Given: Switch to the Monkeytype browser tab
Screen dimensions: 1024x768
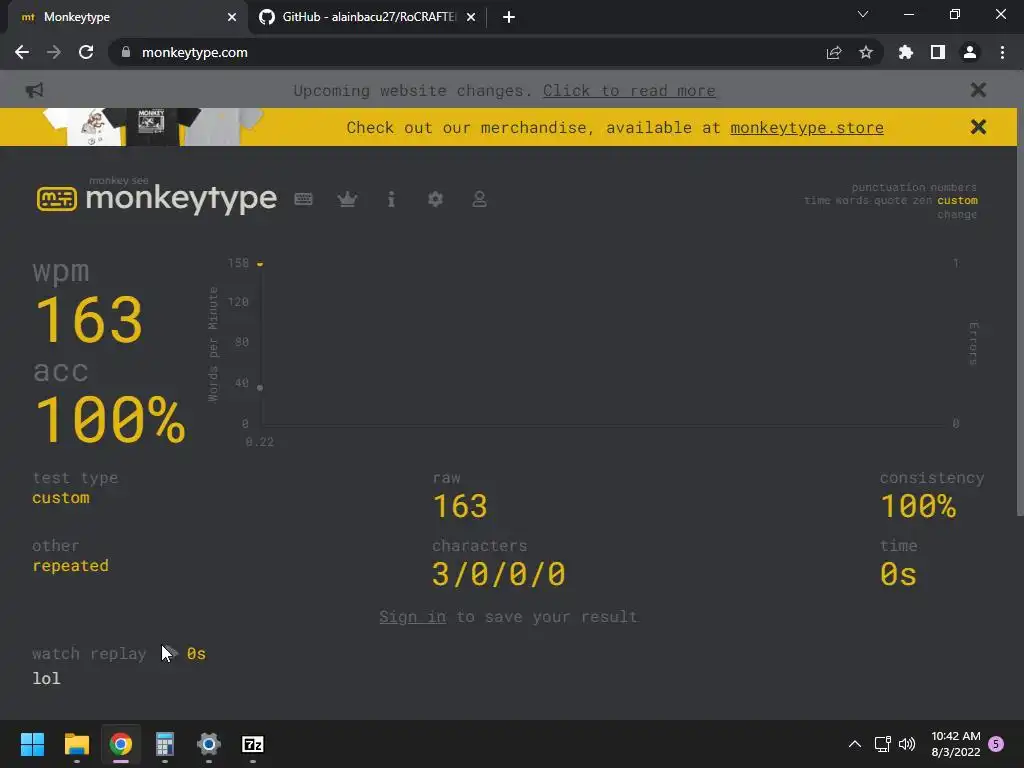Looking at the screenshot, I should [x=127, y=17].
